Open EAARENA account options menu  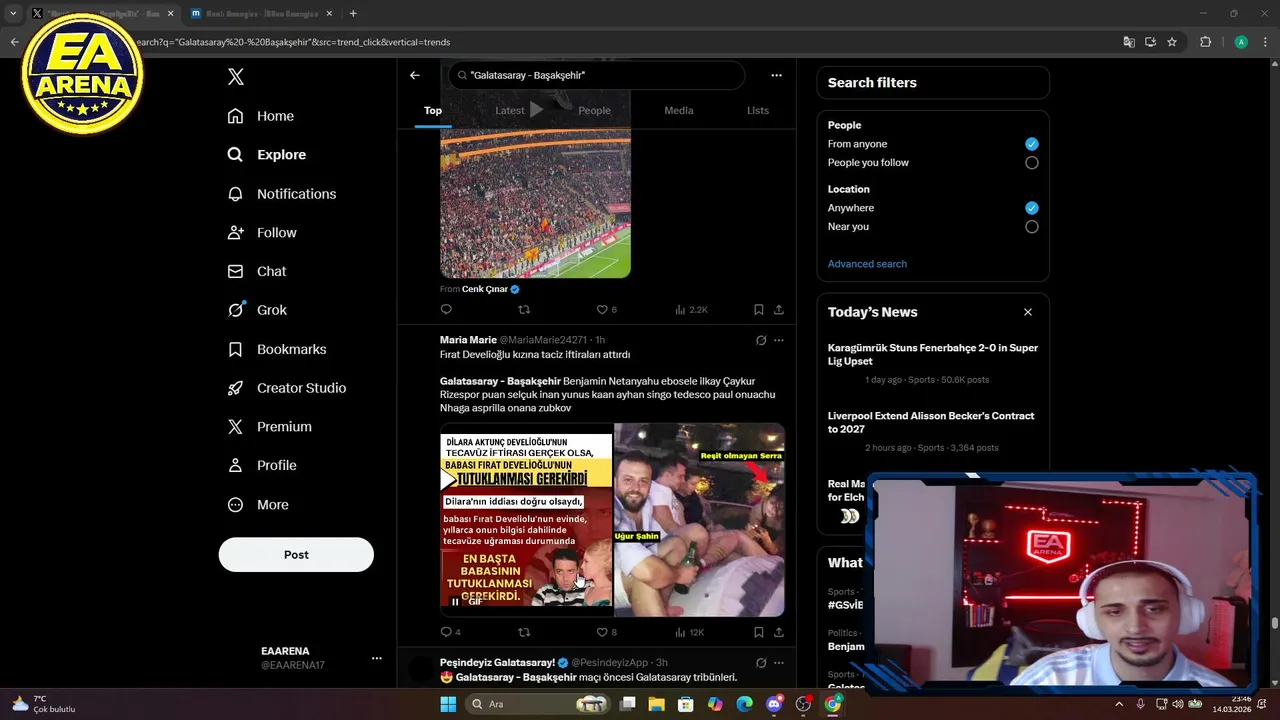tap(376, 658)
